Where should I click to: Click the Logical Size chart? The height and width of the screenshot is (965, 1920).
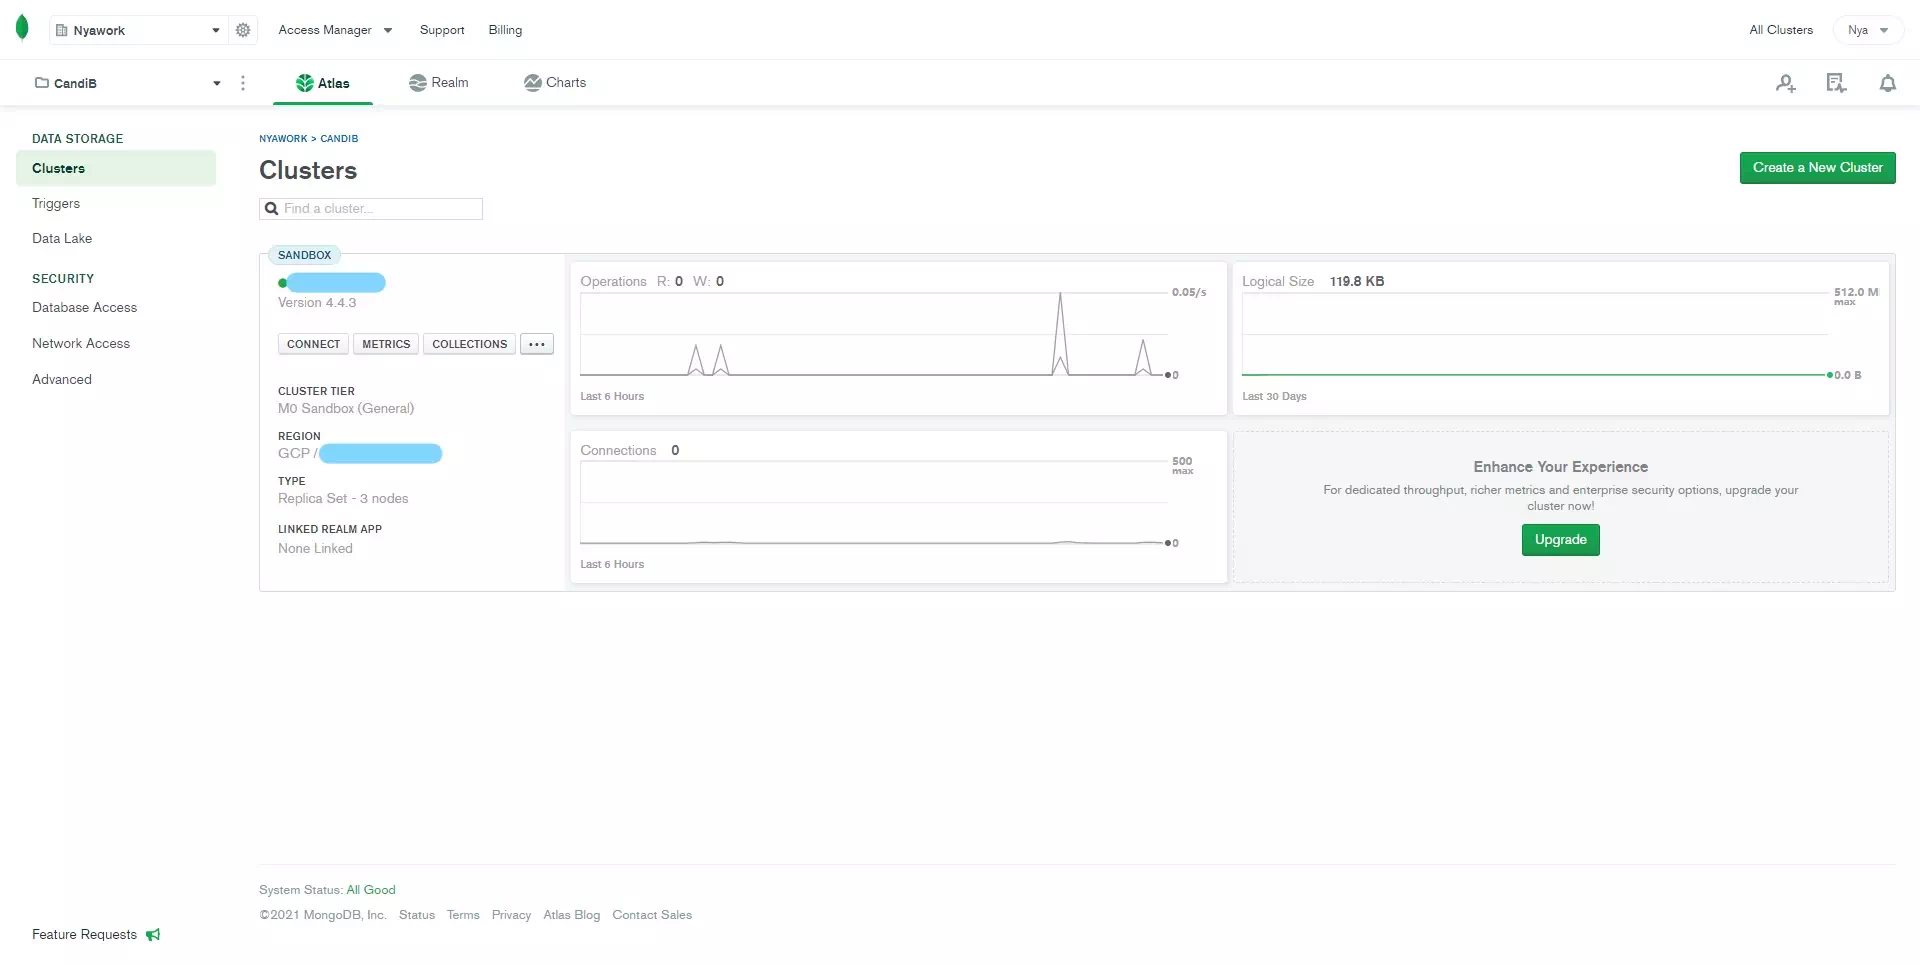pyautogui.click(x=1561, y=338)
